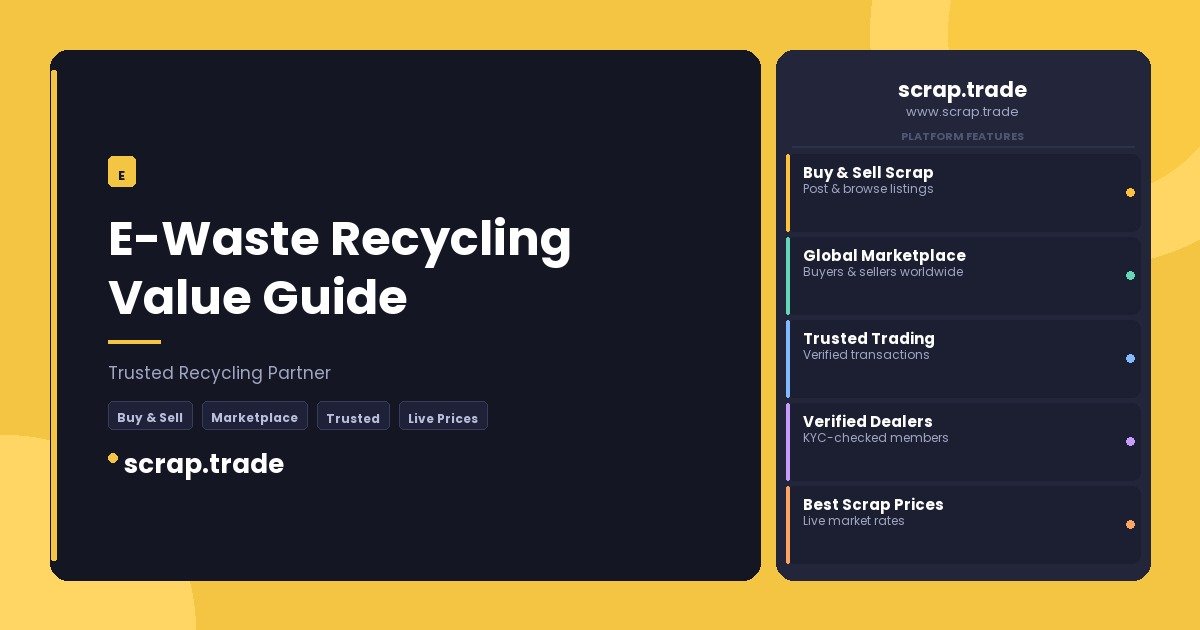Open the www.scrap.trade link
The height and width of the screenshot is (630, 1200).
[x=962, y=112]
